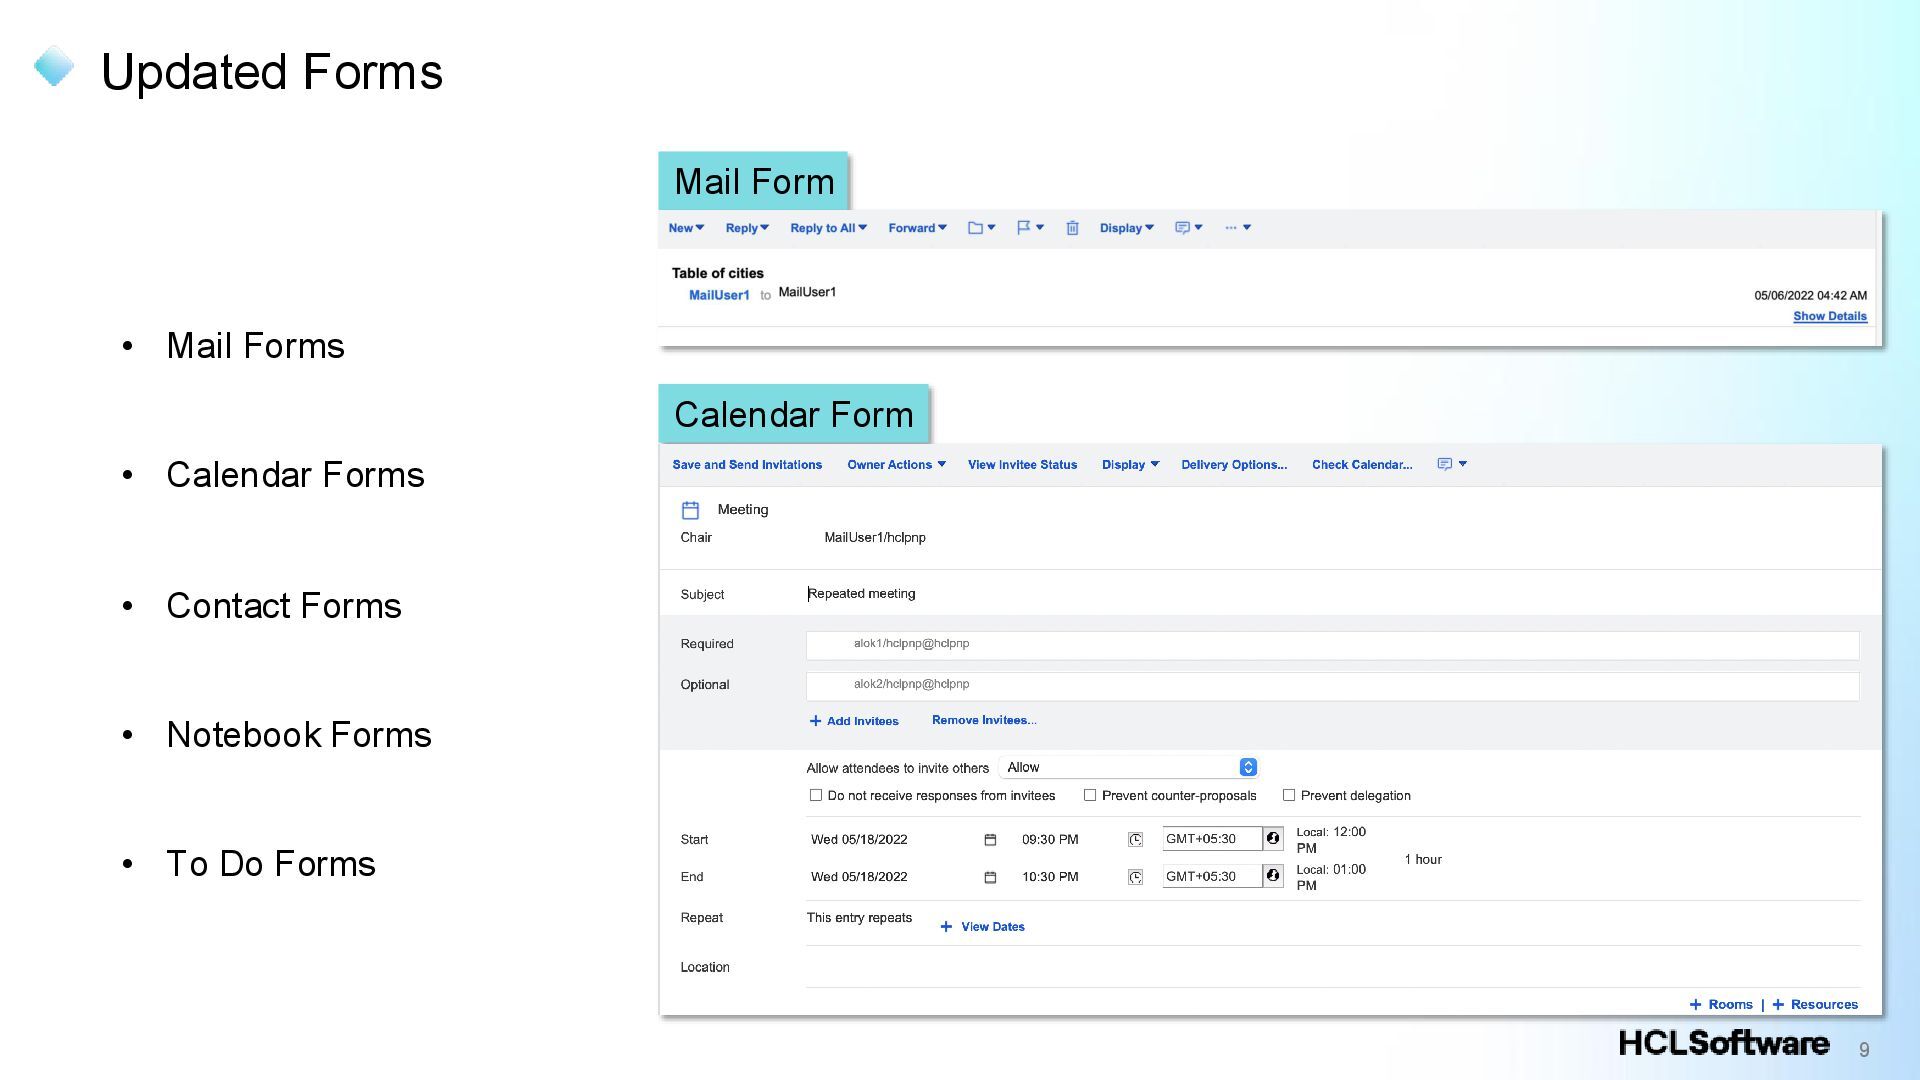The height and width of the screenshot is (1080, 1920).
Task: Click the chat icon in mail toolbar
Action: coord(1182,228)
